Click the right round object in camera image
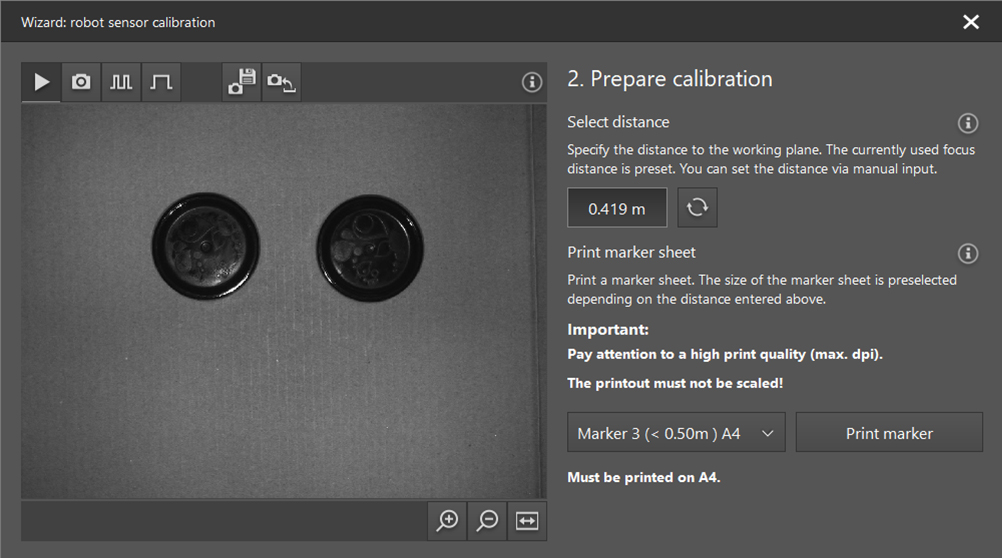 click(x=369, y=247)
